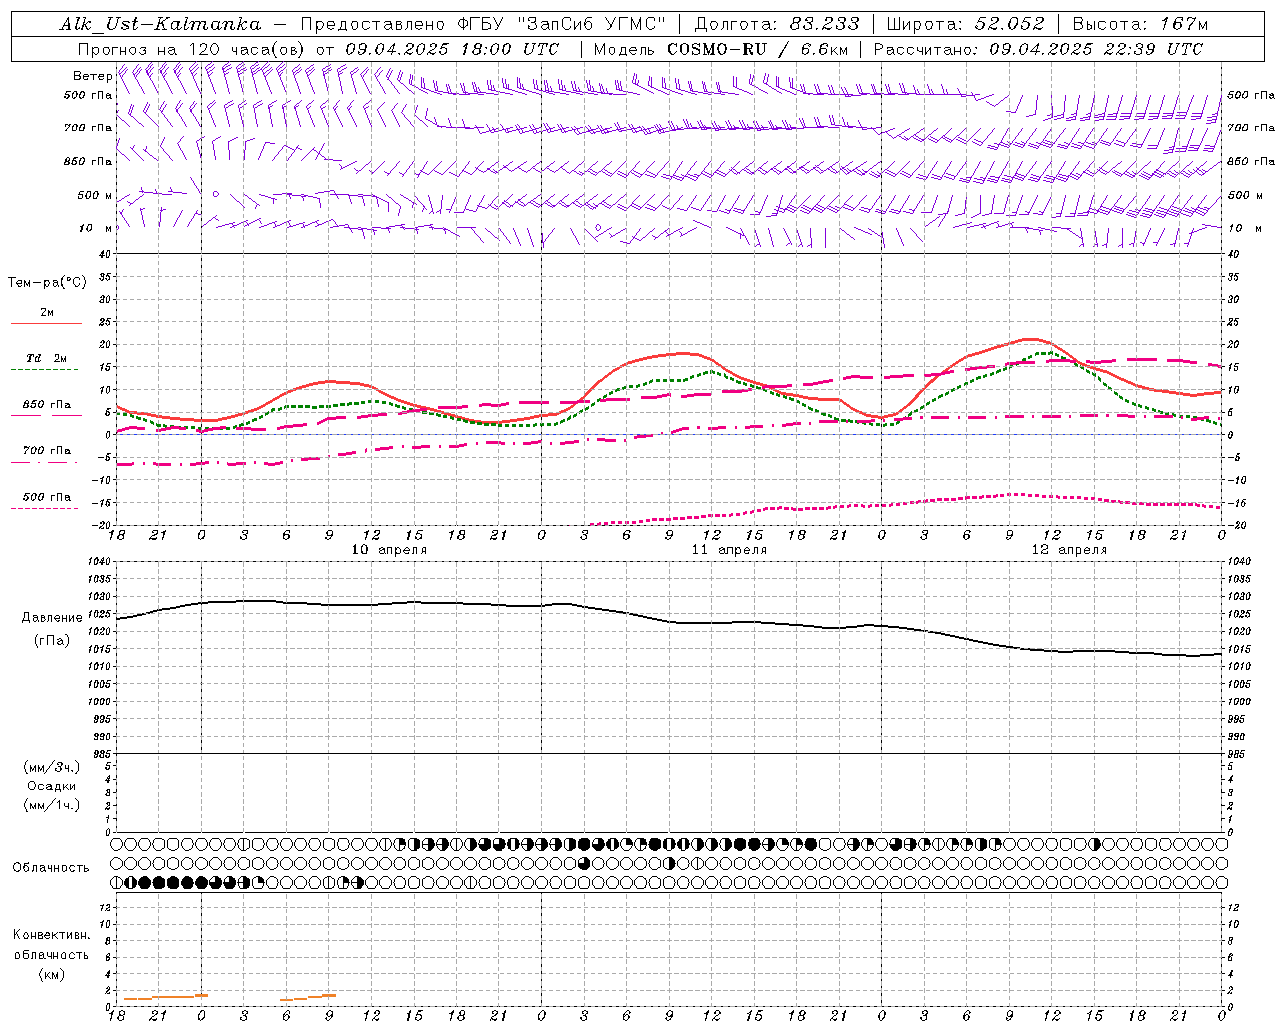This screenshot has height=1024, width=1280.
Task: Click the 12 апреля date label
Action: pyautogui.click(x=1069, y=550)
